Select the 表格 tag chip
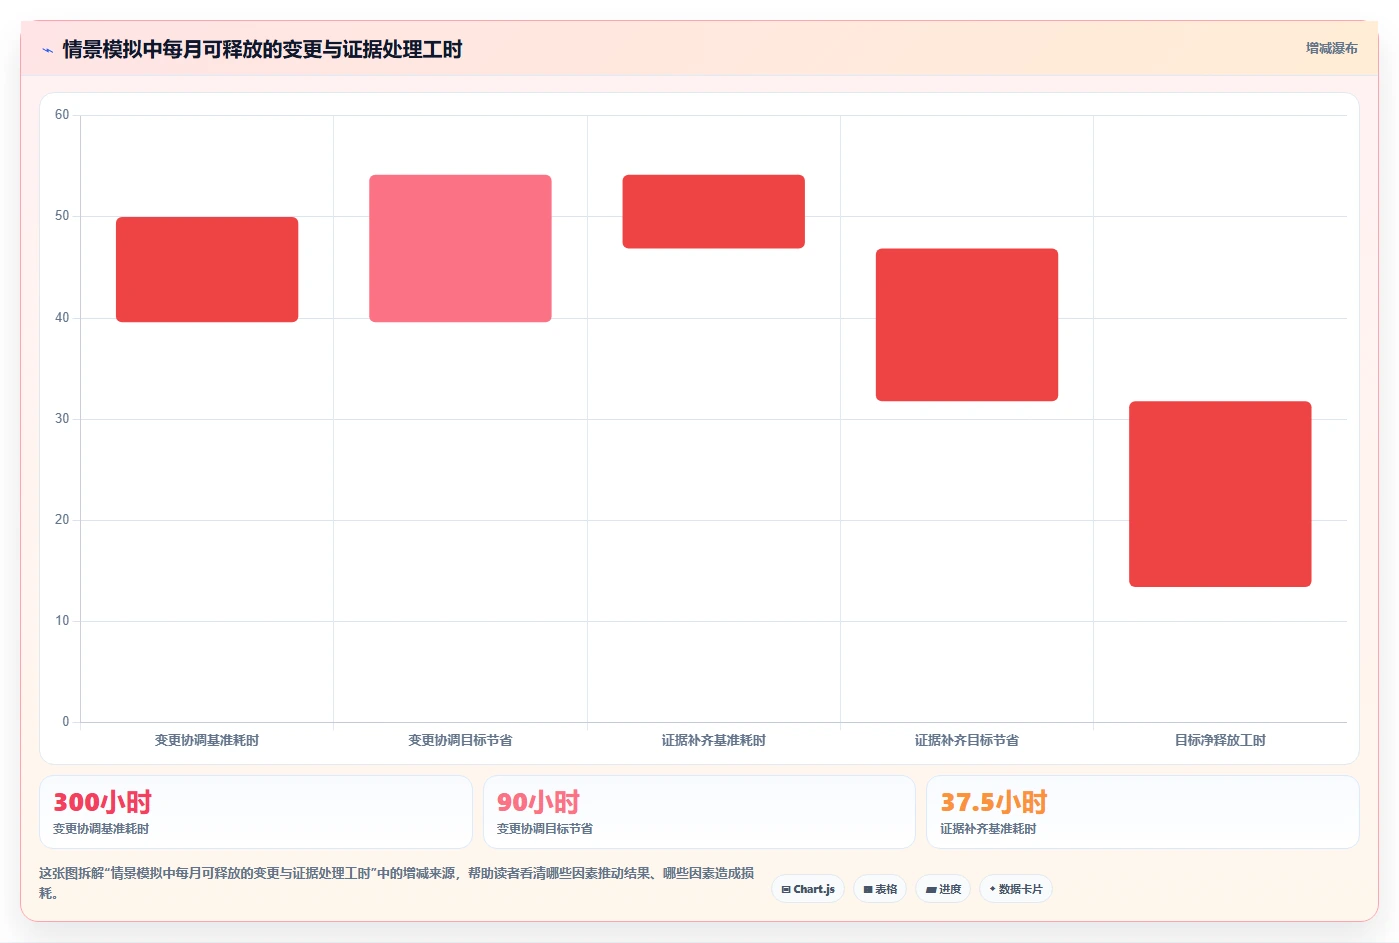The width and height of the screenshot is (1399, 943). pyautogui.click(x=880, y=889)
